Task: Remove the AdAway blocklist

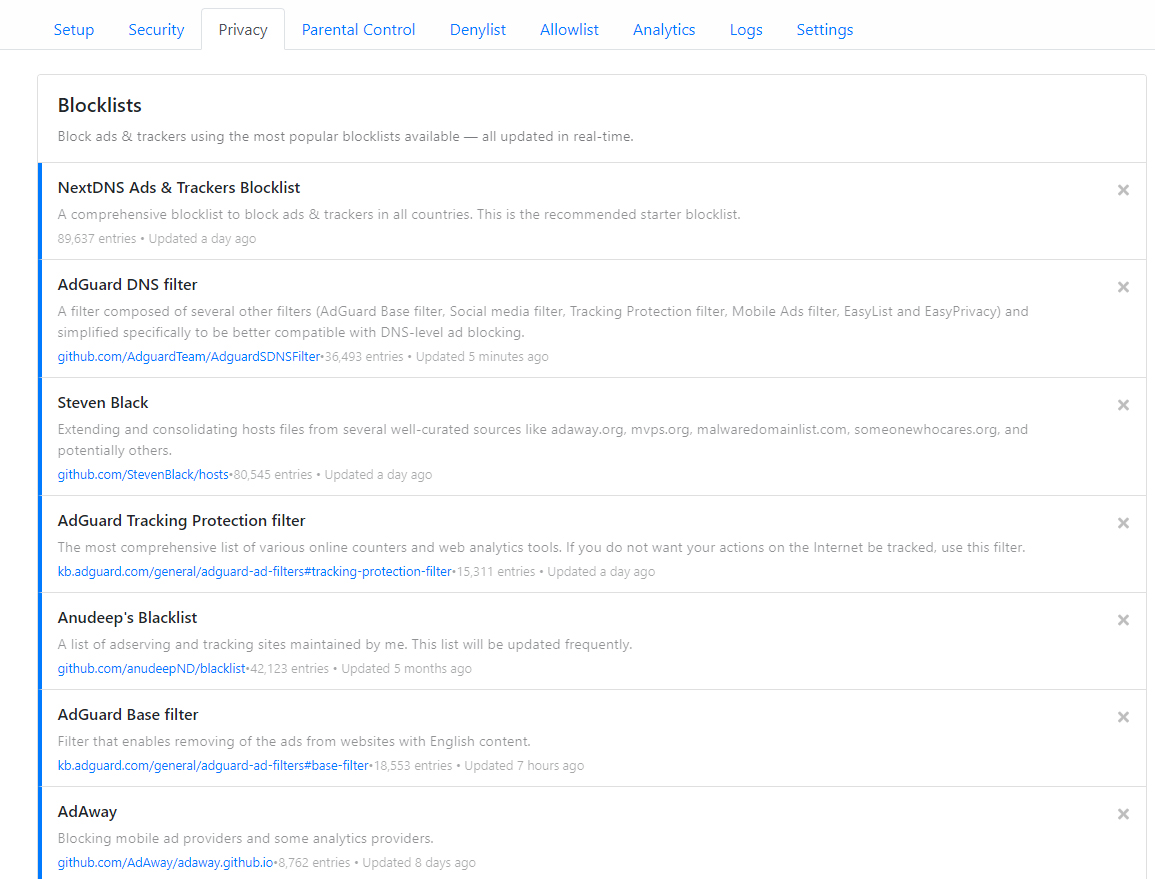Action: (1123, 814)
